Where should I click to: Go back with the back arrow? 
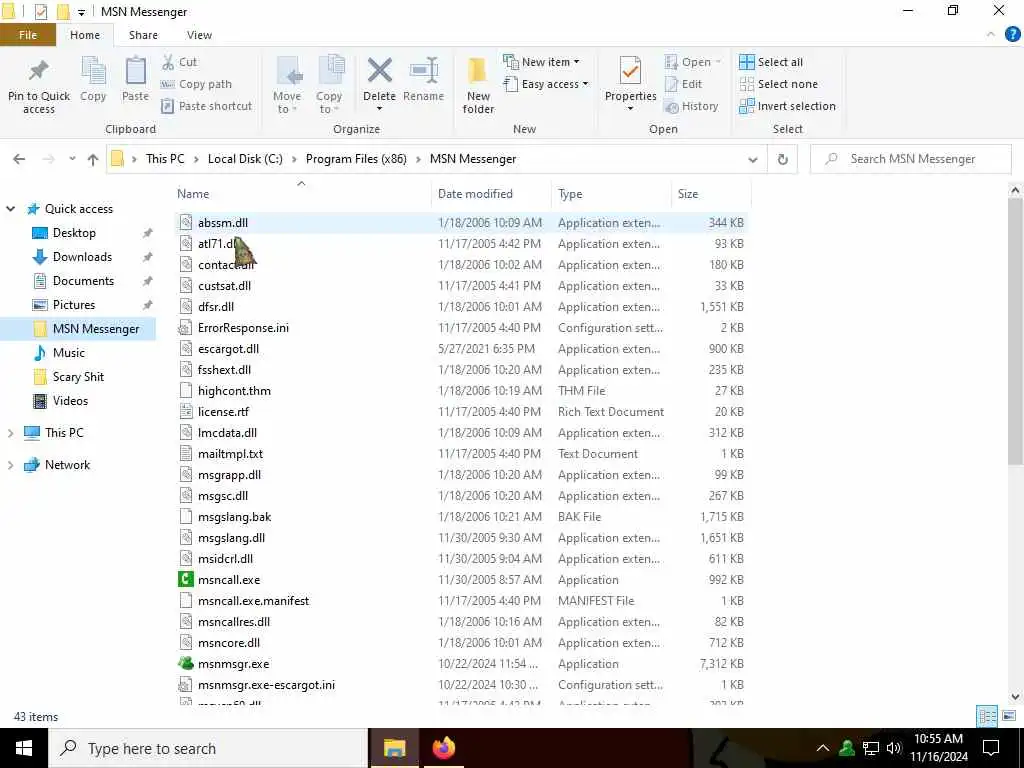click(20, 159)
